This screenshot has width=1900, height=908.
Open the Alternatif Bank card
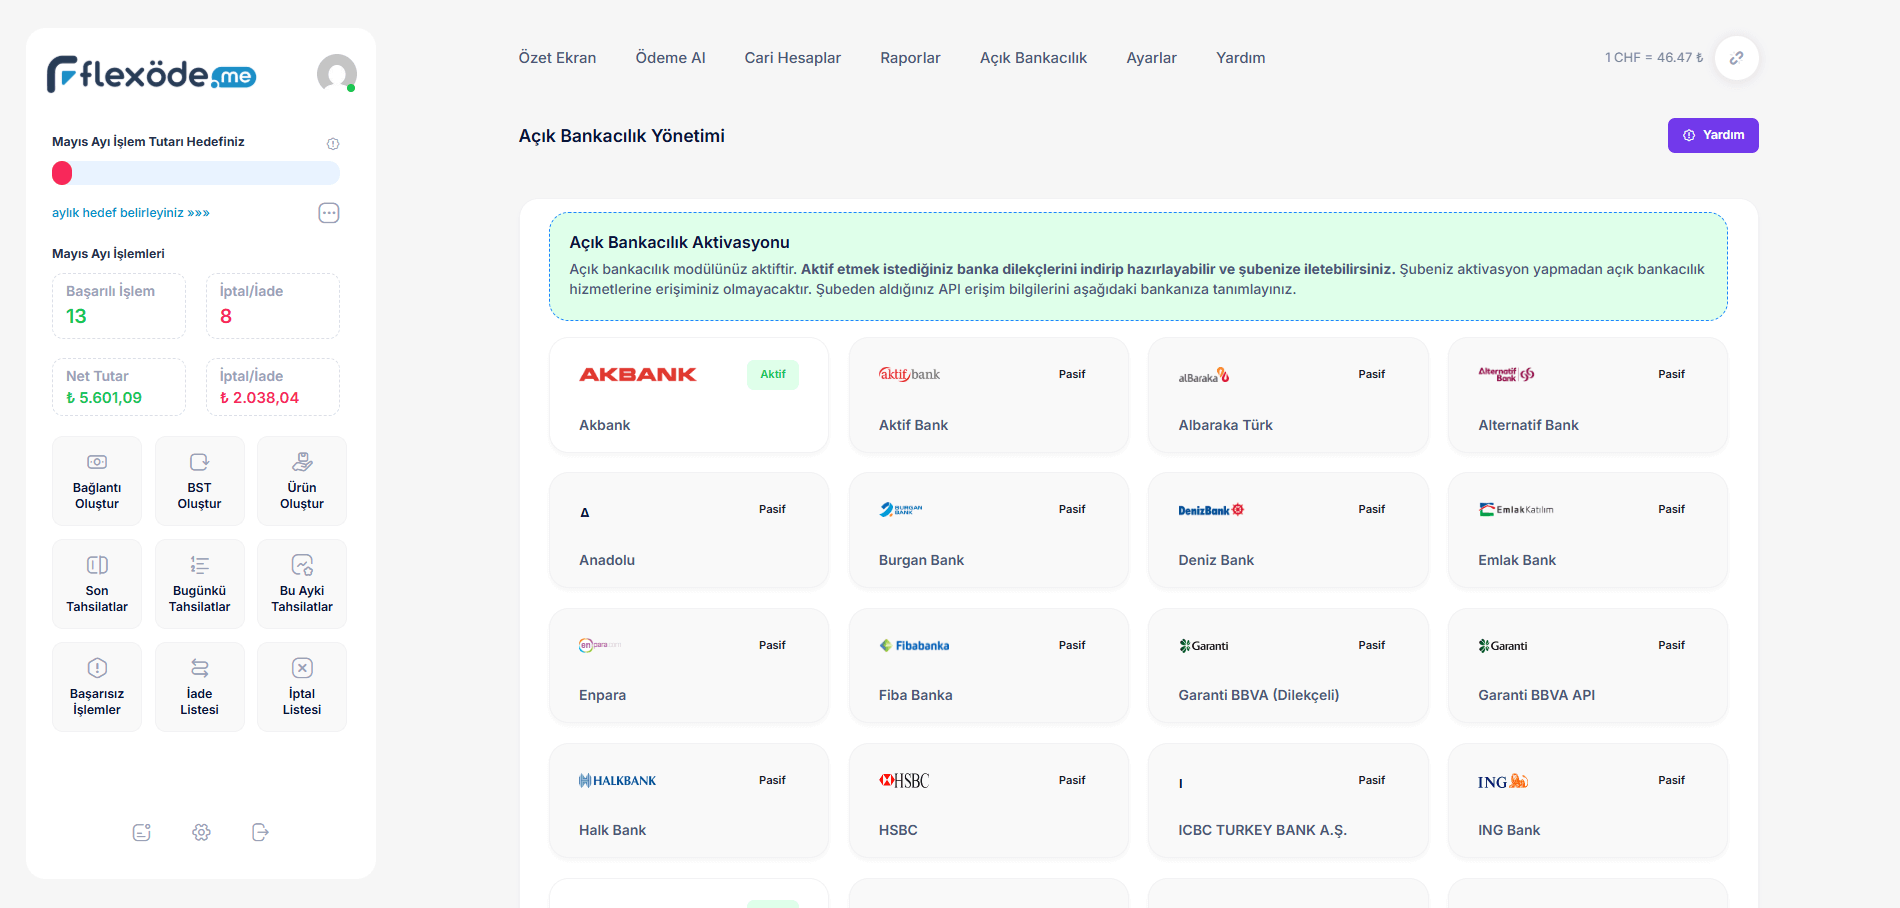(1588, 395)
